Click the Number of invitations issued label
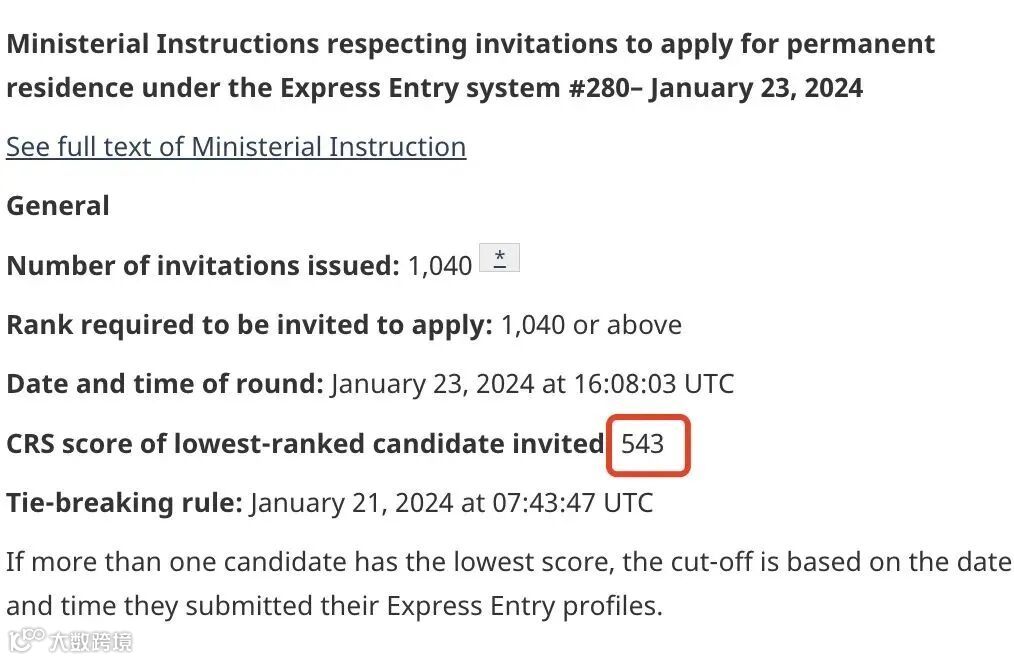Image resolution: width=1014 pixels, height=660 pixels. point(203,266)
